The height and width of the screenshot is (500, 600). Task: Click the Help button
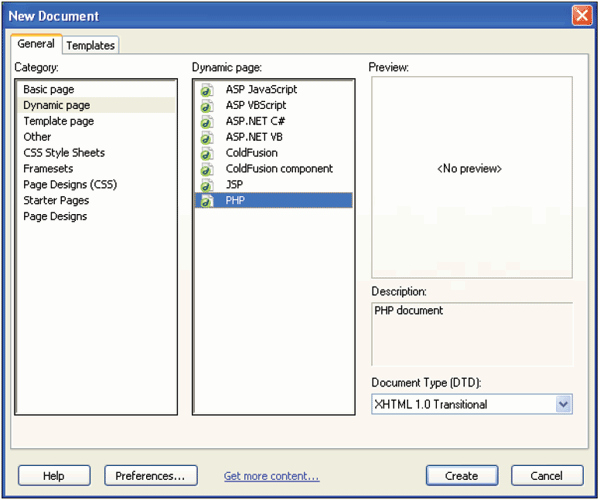click(54, 476)
